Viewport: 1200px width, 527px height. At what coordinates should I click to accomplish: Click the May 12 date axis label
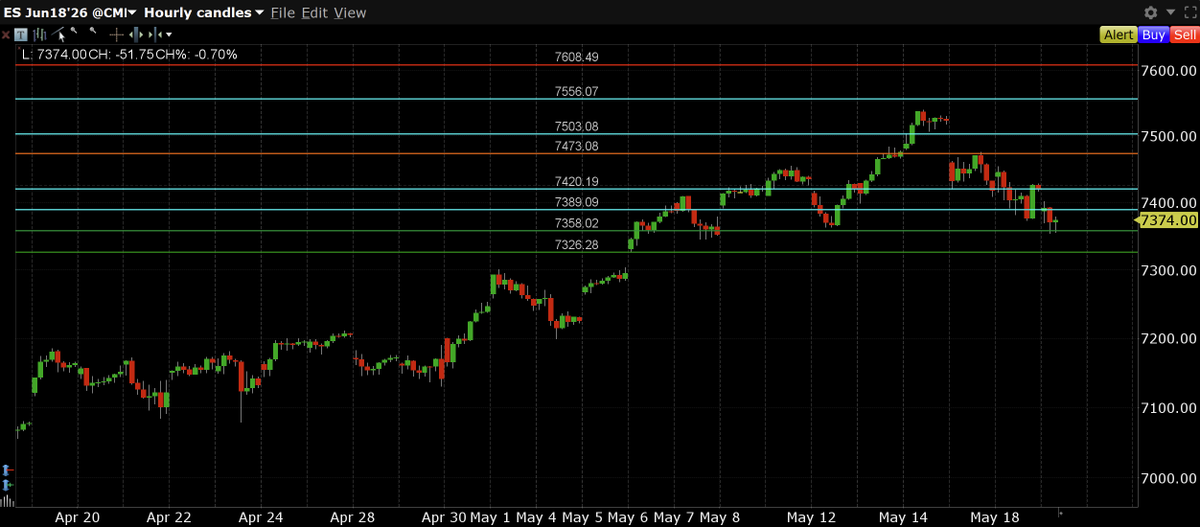click(x=811, y=517)
